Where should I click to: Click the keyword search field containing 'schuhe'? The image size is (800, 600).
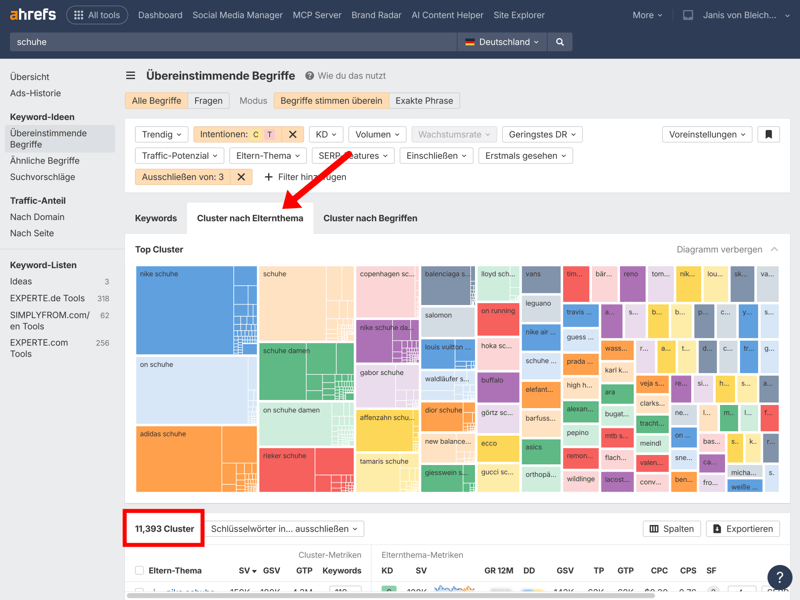[x=230, y=42]
